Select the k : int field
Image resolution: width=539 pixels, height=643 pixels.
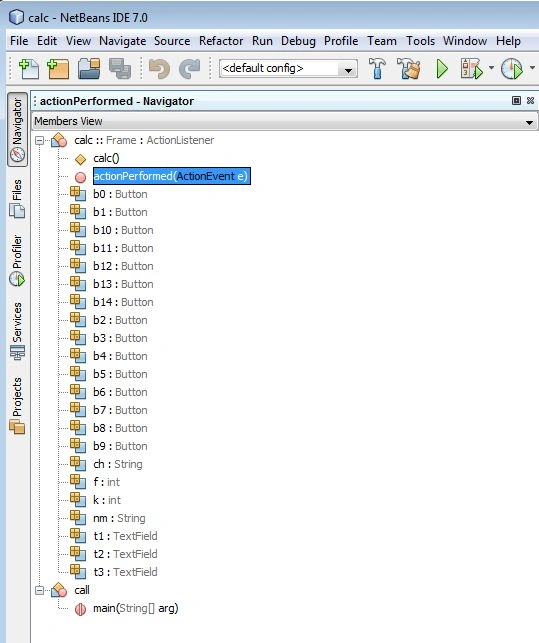[107, 501]
